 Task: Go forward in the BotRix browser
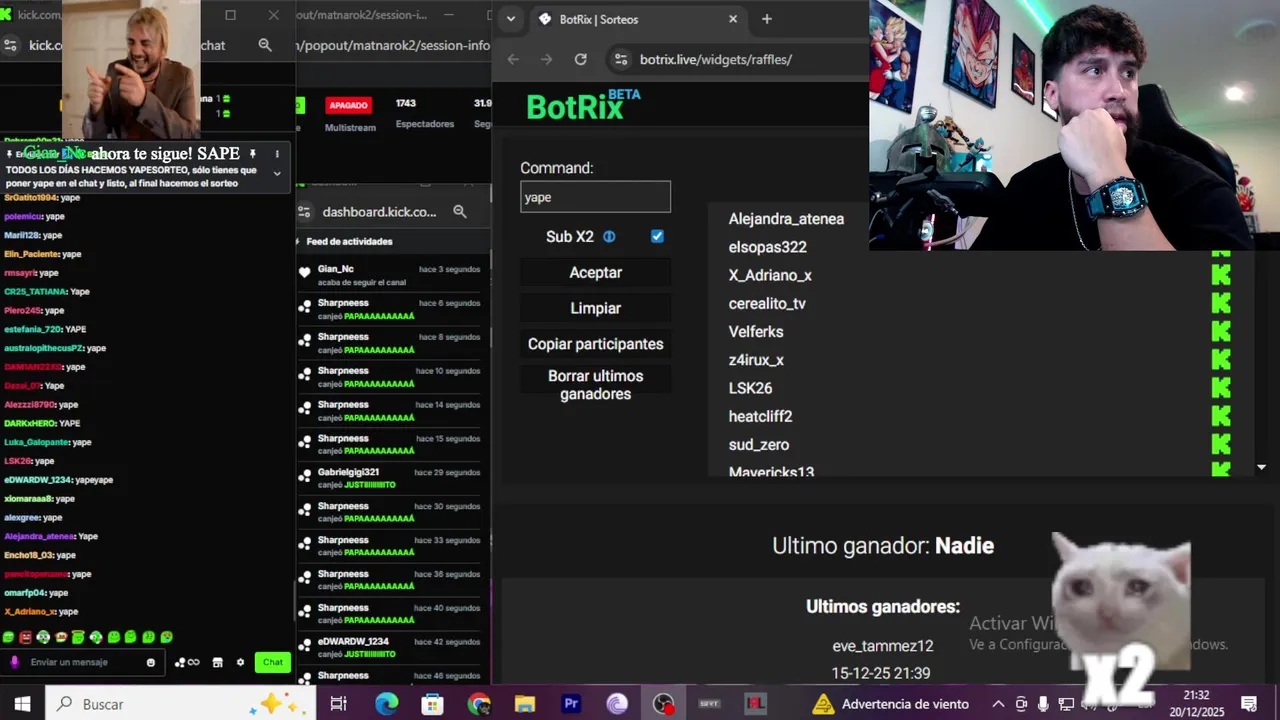tap(546, 59)
